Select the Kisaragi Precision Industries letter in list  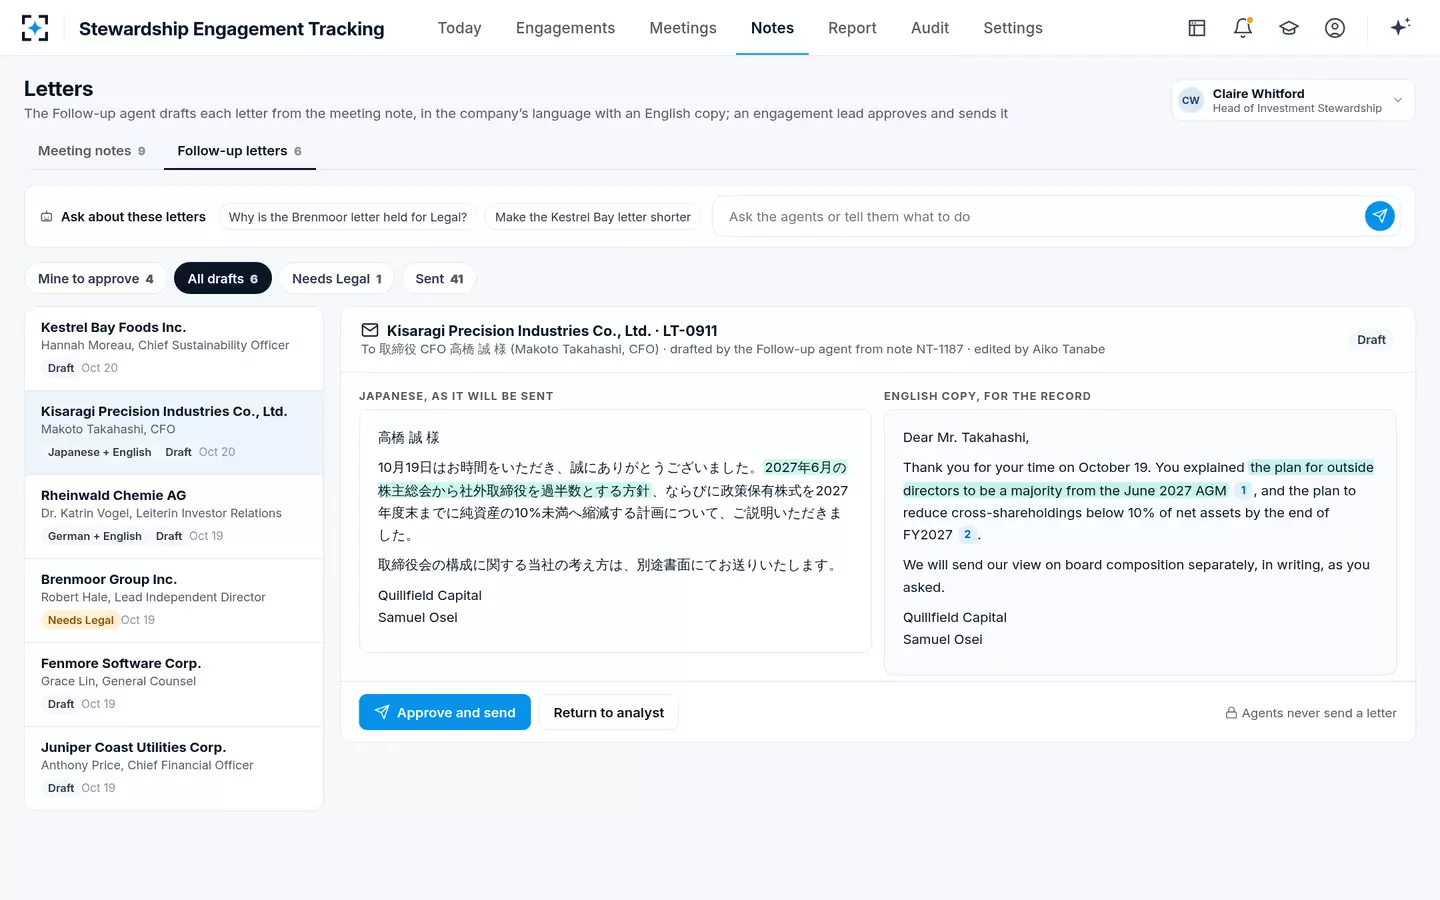[x=174, y=432]
